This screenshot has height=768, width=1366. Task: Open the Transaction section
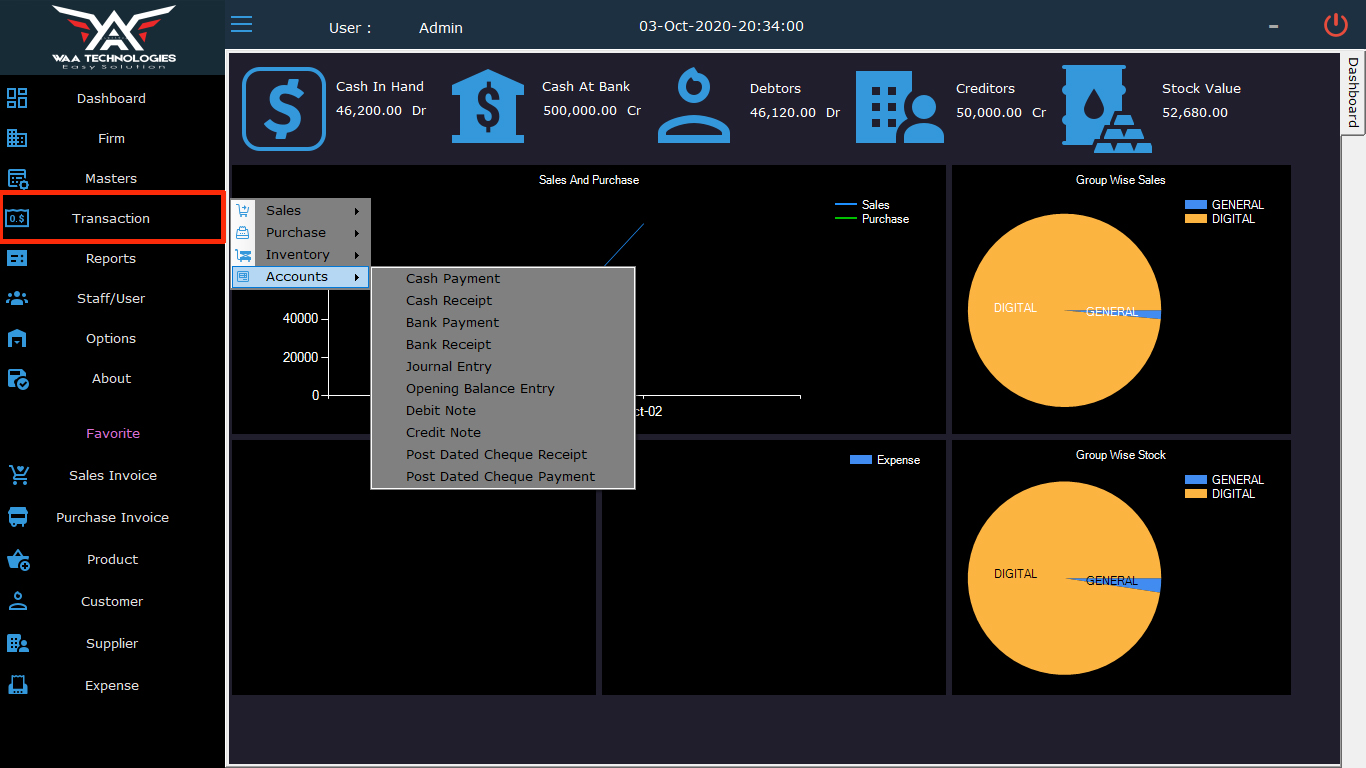(111, 217)
